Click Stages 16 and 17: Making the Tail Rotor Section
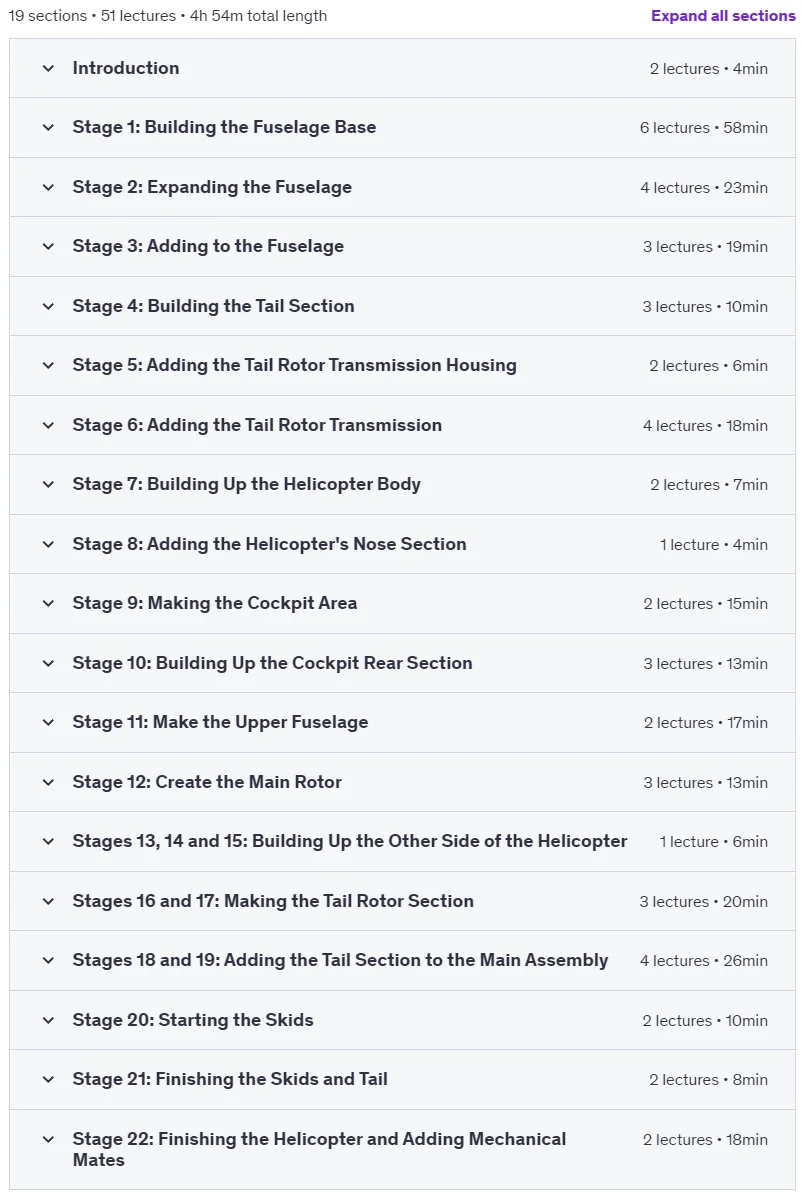 (273, 901)
